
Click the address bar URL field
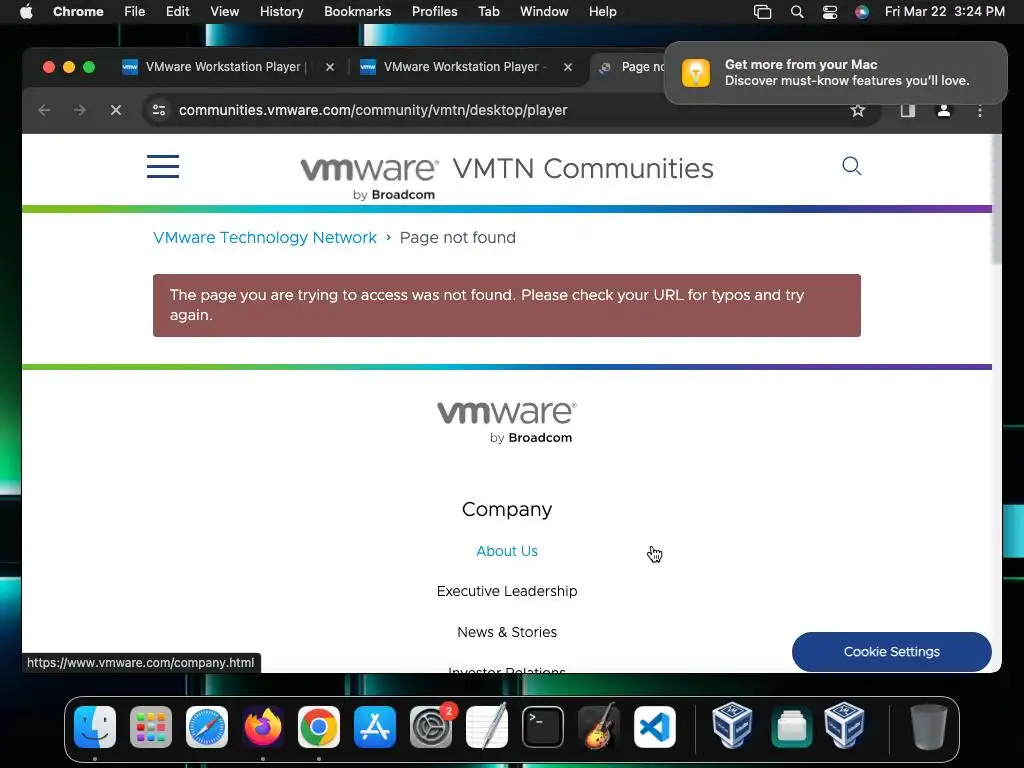click(x=509, y=110)
